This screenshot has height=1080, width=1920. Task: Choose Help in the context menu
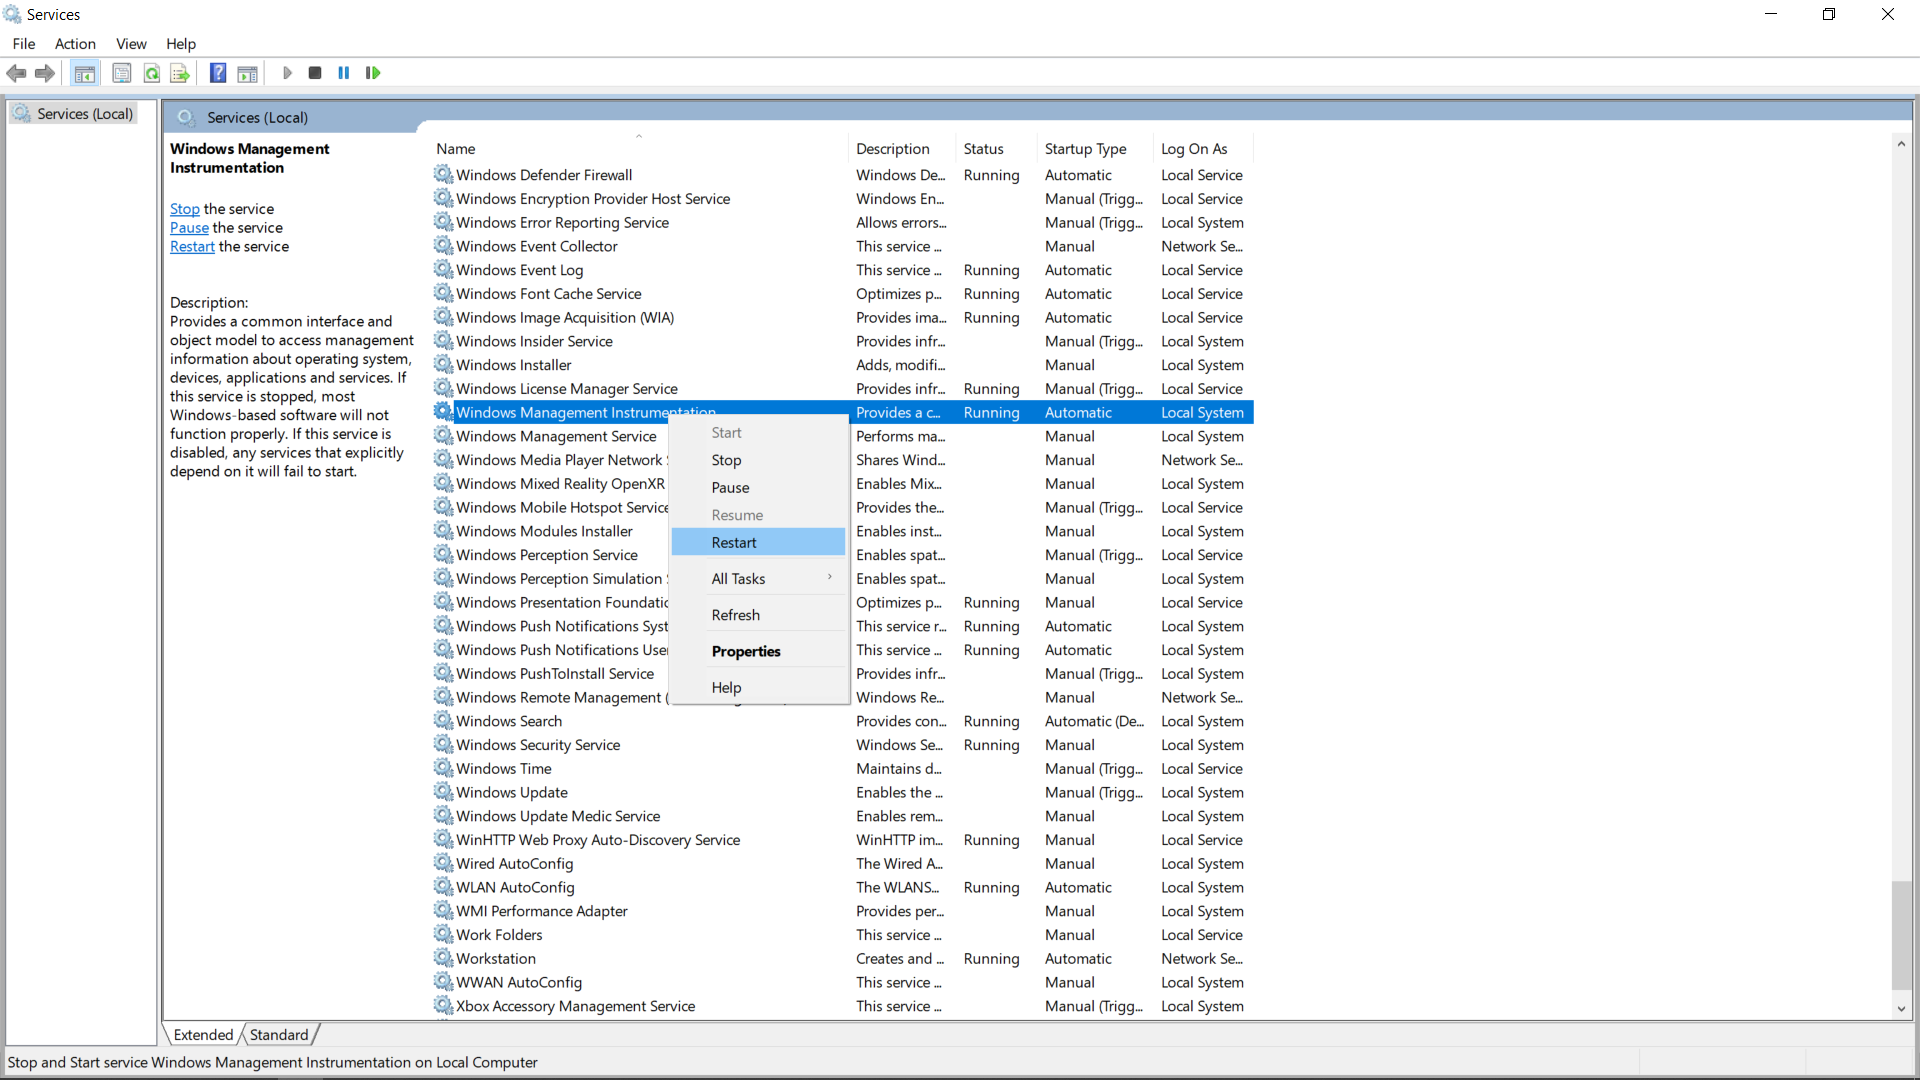pos(759,687)
